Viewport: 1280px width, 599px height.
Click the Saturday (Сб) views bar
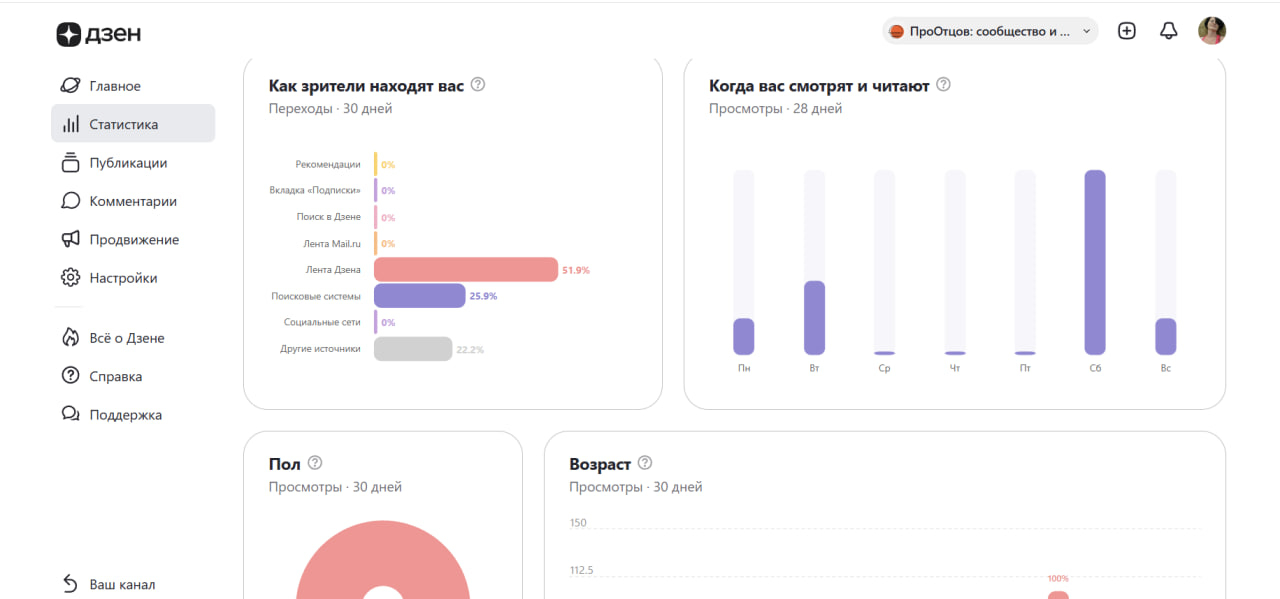1095,262
